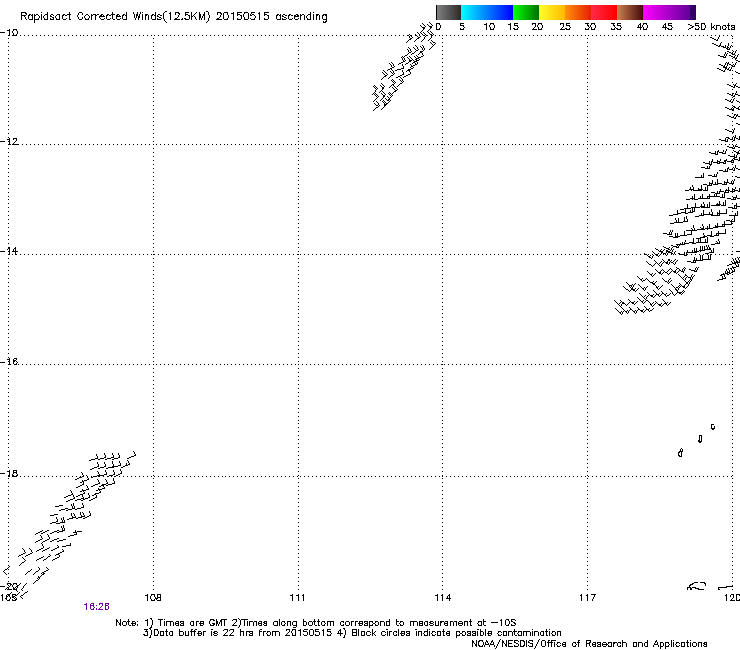
Task: Click the legend label '40'
Action: click(642, 27)
